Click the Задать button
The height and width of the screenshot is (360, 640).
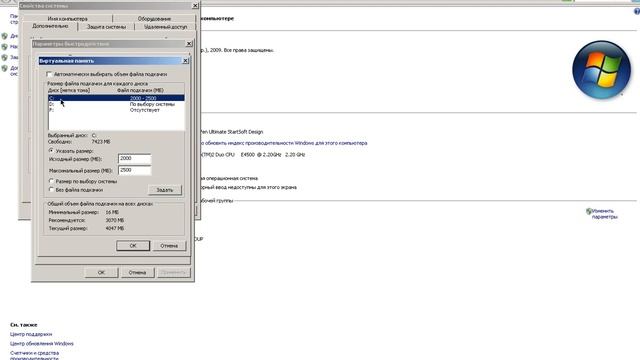coord(165,190)
